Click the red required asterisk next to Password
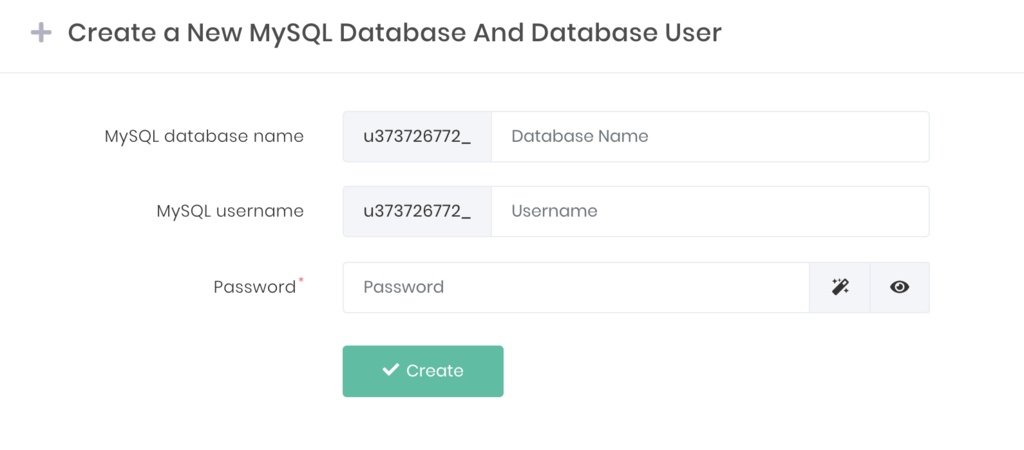Screen dimensions: 1024x450 (x=302, y=282)
